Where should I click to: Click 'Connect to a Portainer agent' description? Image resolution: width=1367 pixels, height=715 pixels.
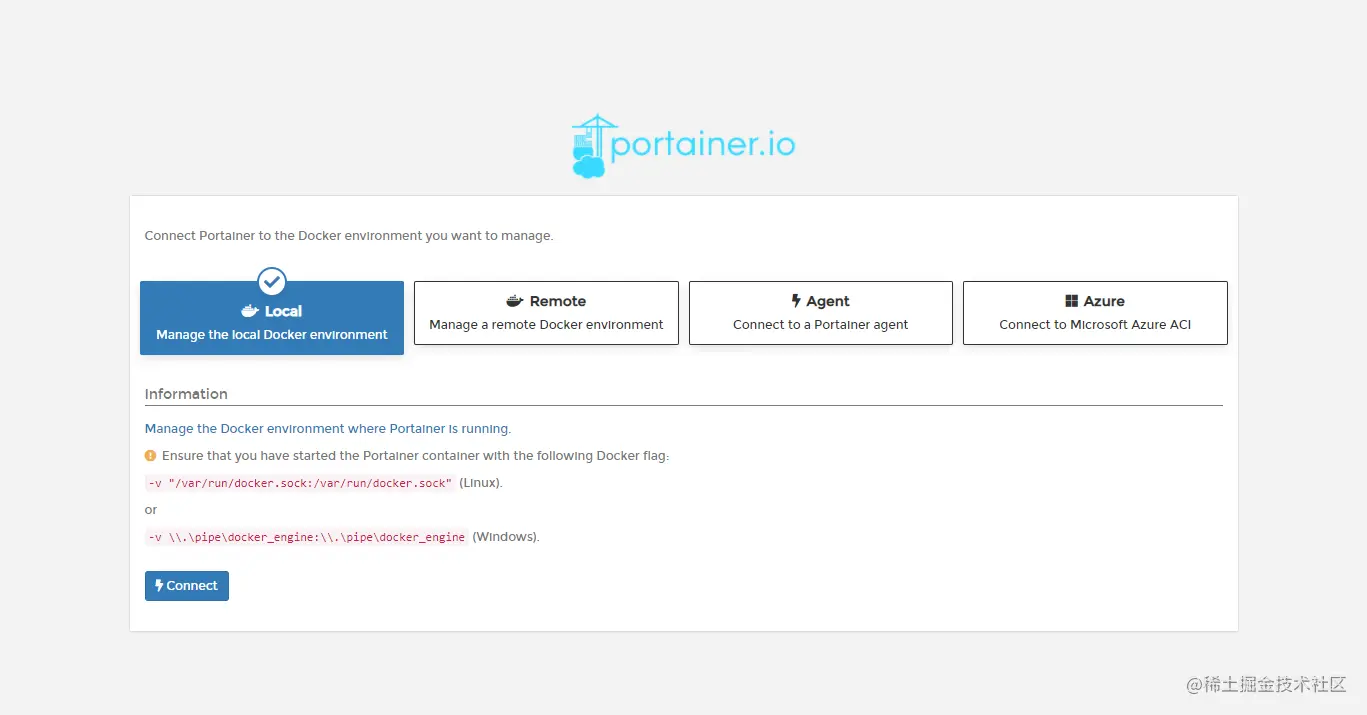click(x=821, y=325)
